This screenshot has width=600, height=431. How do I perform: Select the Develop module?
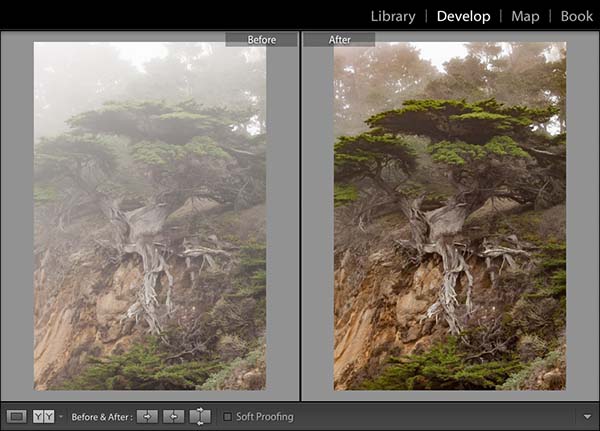point(464,16)
